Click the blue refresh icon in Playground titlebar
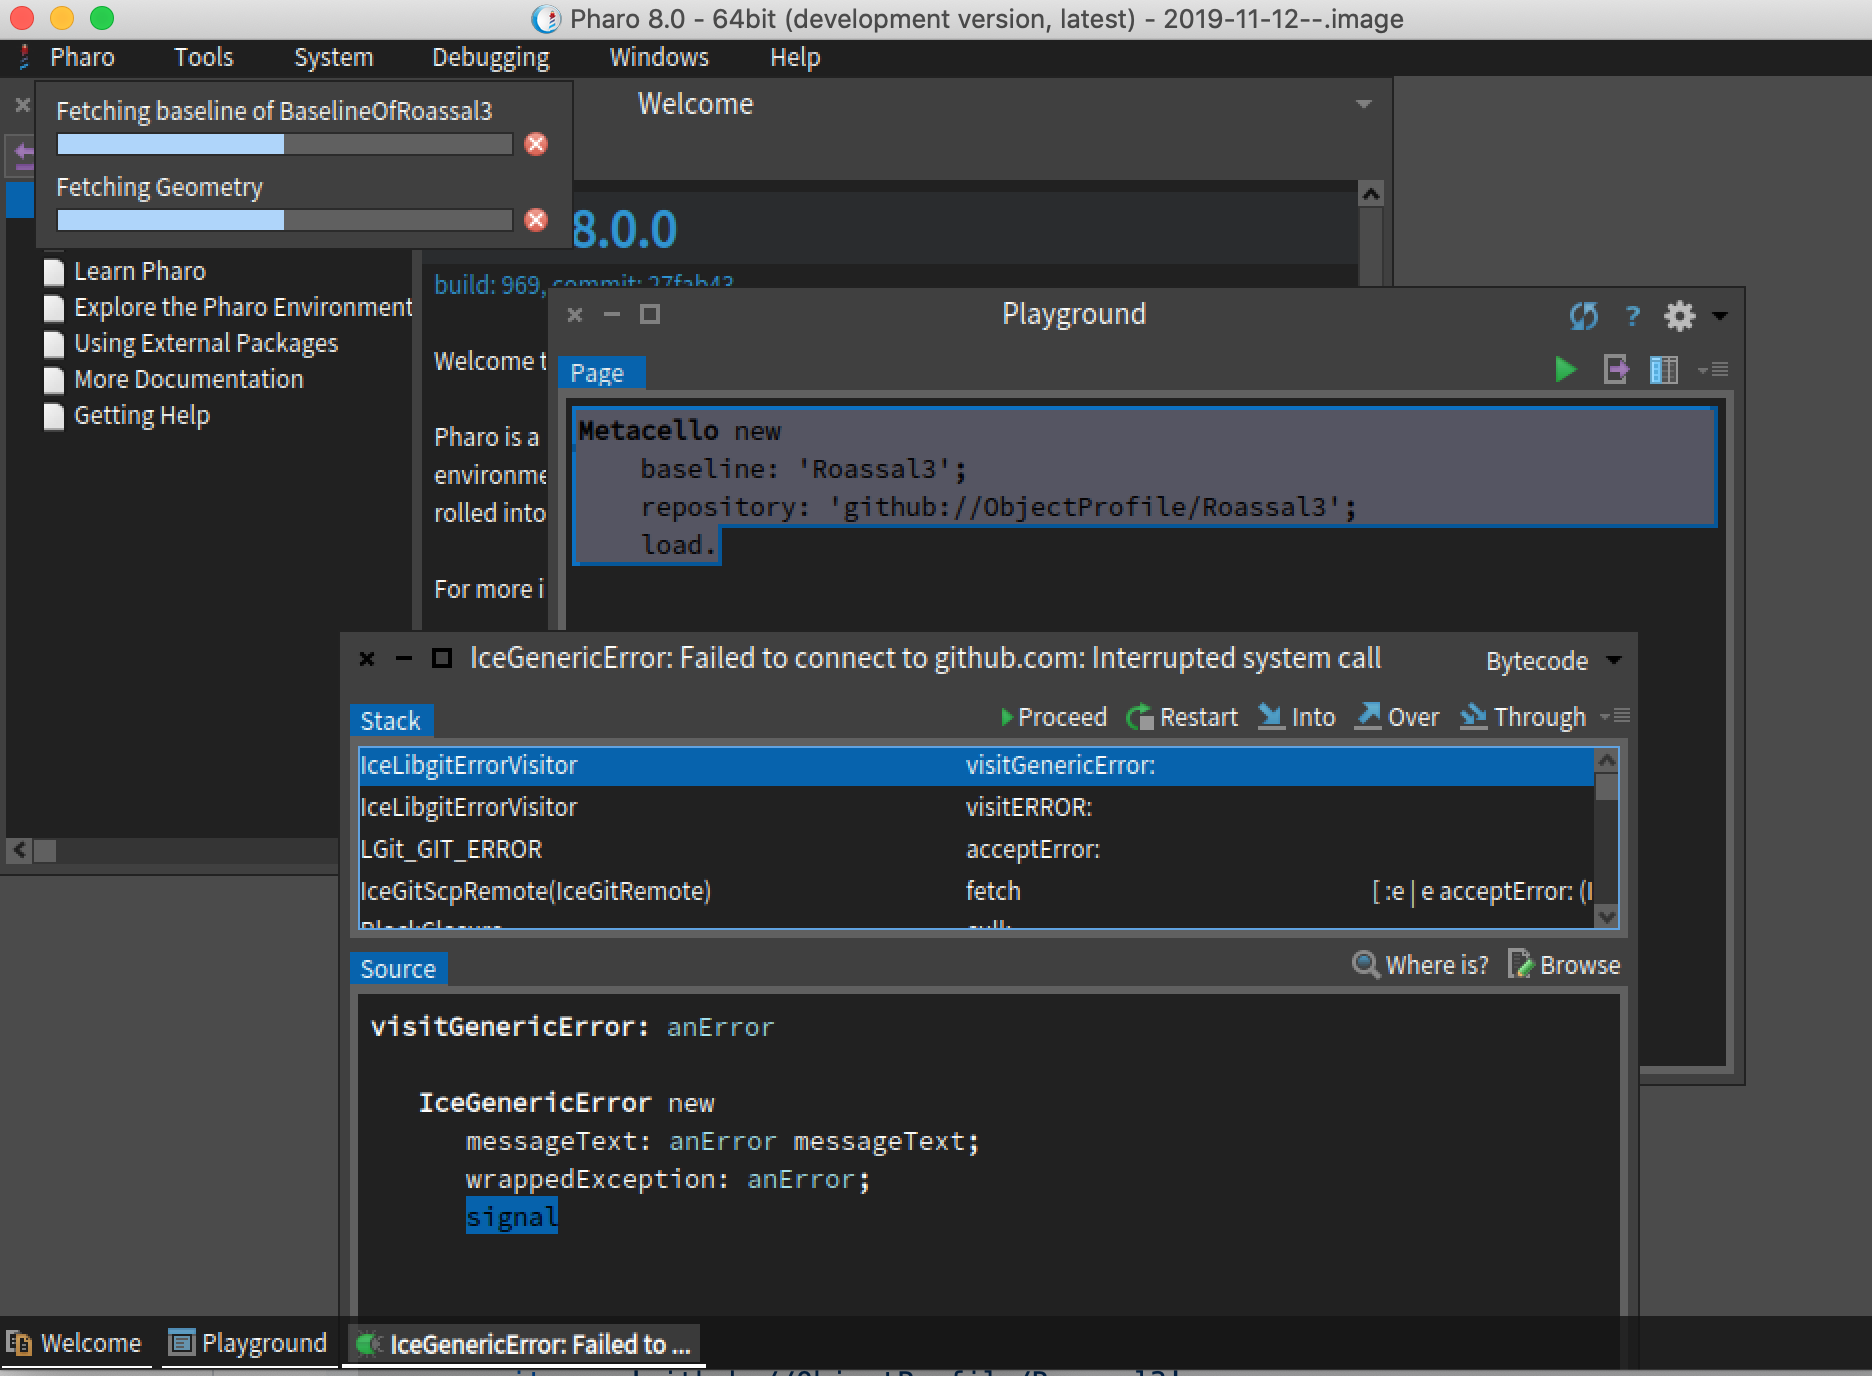 tap(1585, 315)
